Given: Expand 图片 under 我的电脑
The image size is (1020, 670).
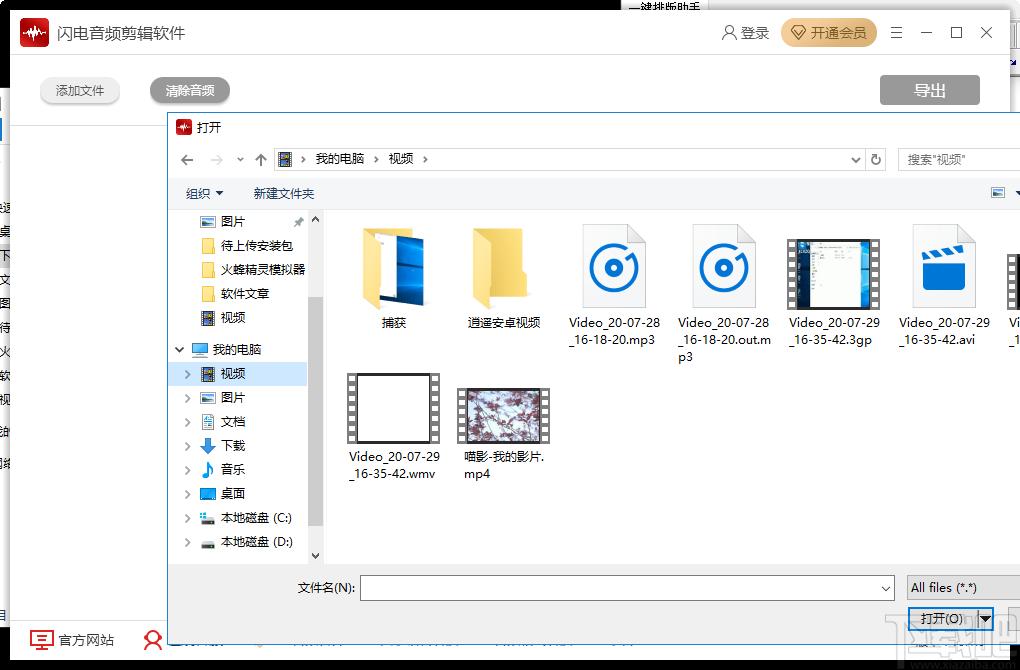Looking at the screenshot, I should [x=187, y=398].
